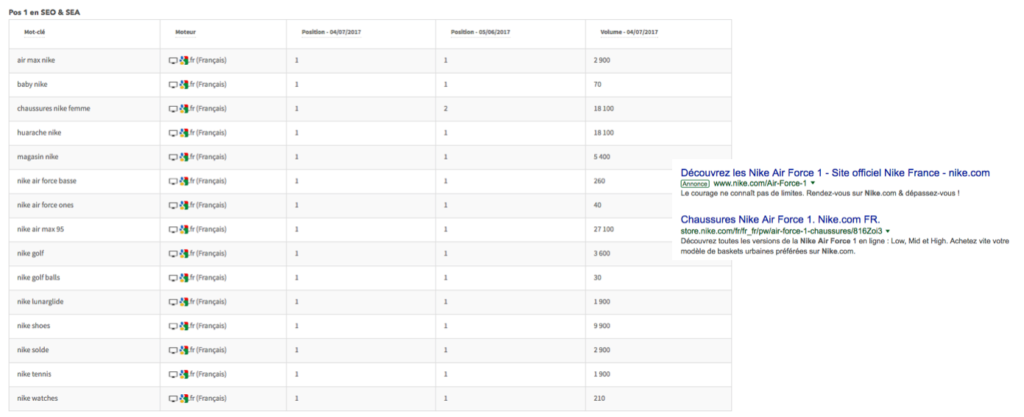Click the www.nike.com/Air-Force-1 URL
Image resolution: width=1024 pixels, height=417 pixels.
click(760, 184)
